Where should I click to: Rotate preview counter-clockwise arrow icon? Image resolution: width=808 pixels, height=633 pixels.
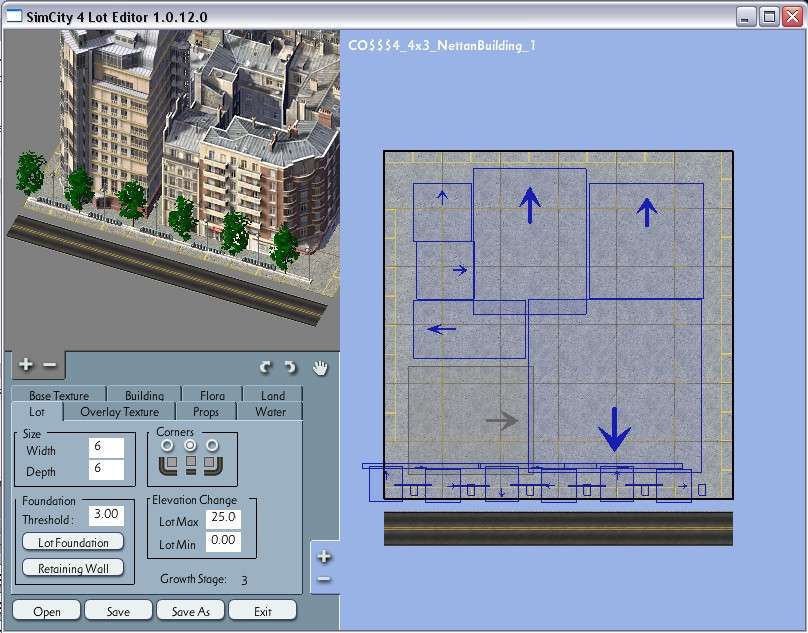pyautogui.click(x=265, y=367)
